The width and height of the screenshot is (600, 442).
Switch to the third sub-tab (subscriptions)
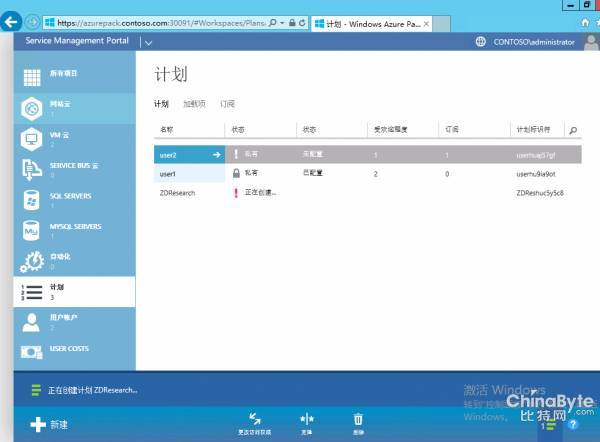[x=227, y=104]
